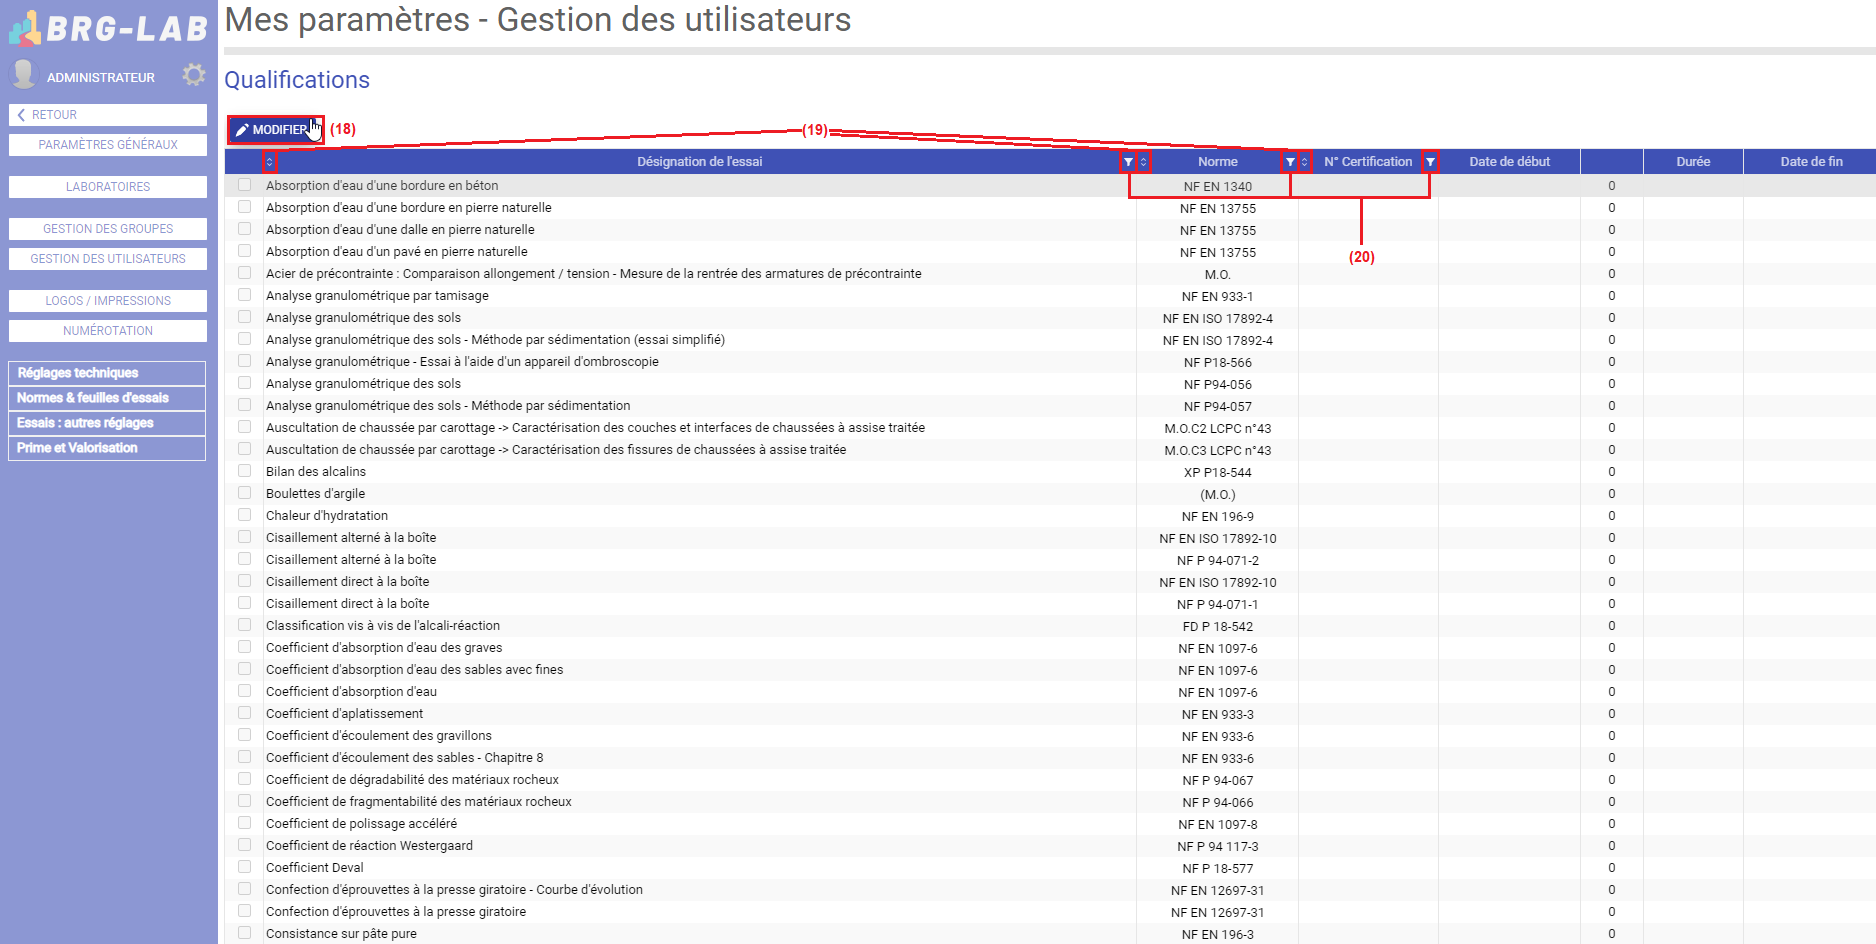
Task: Check Chaleur d'hydratation checkbox
Action: (244, 515)
